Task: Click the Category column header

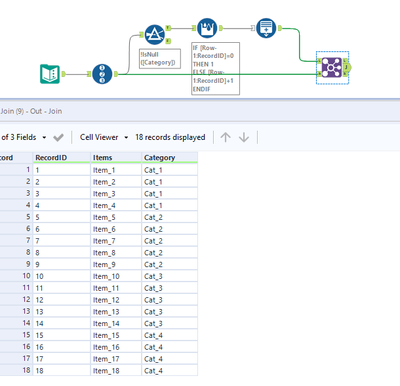Action: coord(170,158)
